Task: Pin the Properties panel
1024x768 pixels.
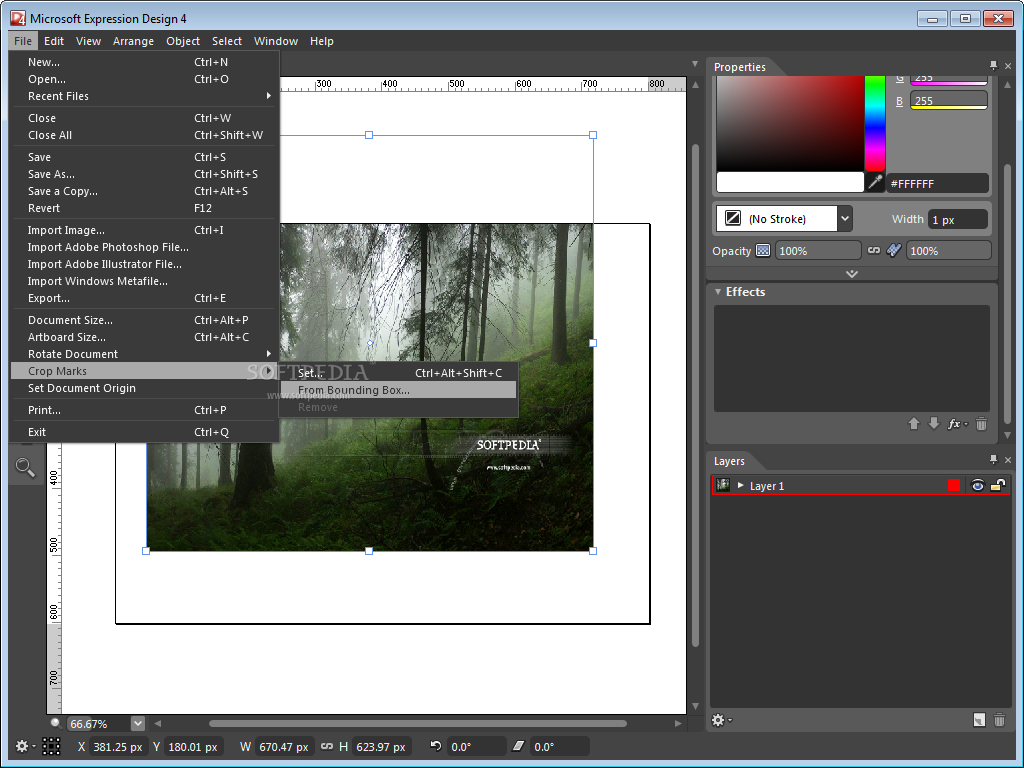Action: 993,65
